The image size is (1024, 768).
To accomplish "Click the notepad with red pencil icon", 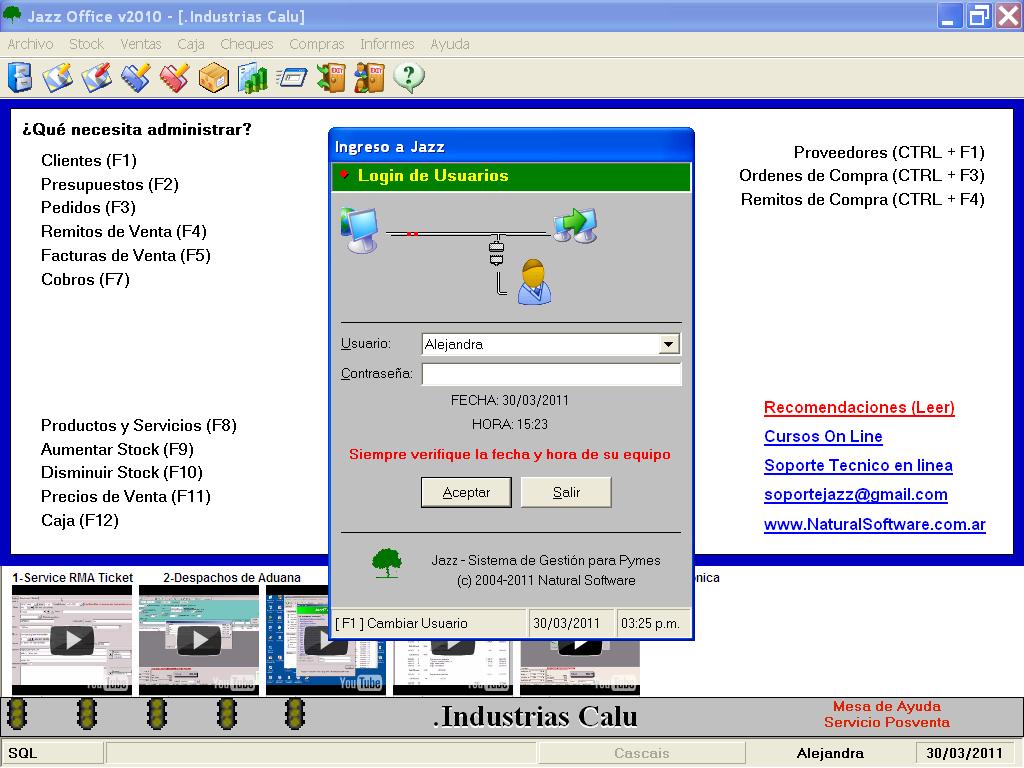I will [97, 78].
